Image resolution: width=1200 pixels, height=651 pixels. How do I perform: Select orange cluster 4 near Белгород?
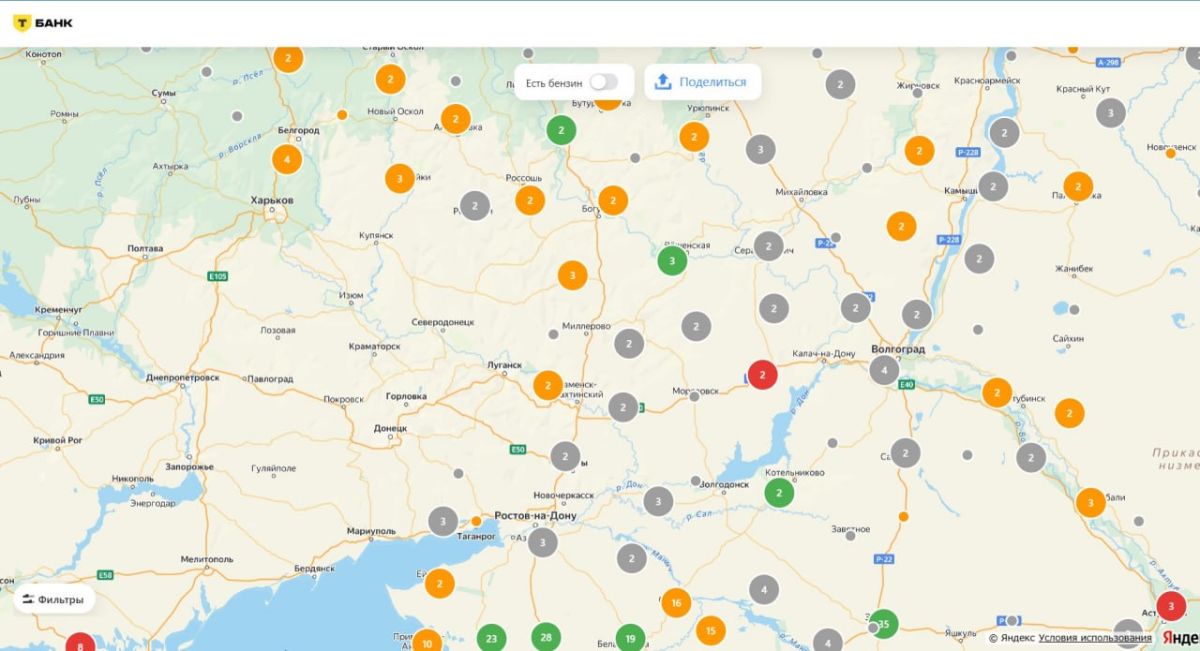click(x=287, y=159)
